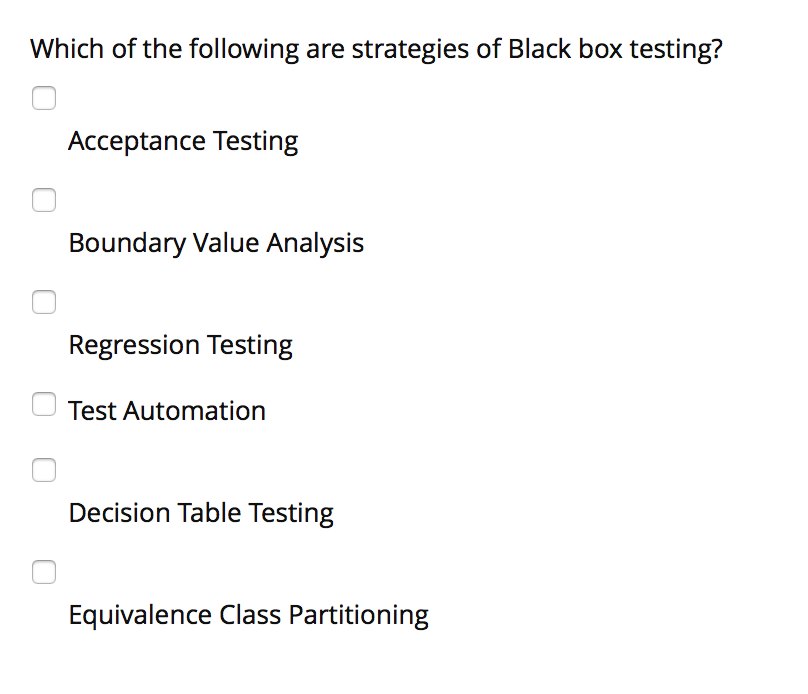Click the answer option listing Test Automation
808x694 pixels.
click(x=166, y=410)
